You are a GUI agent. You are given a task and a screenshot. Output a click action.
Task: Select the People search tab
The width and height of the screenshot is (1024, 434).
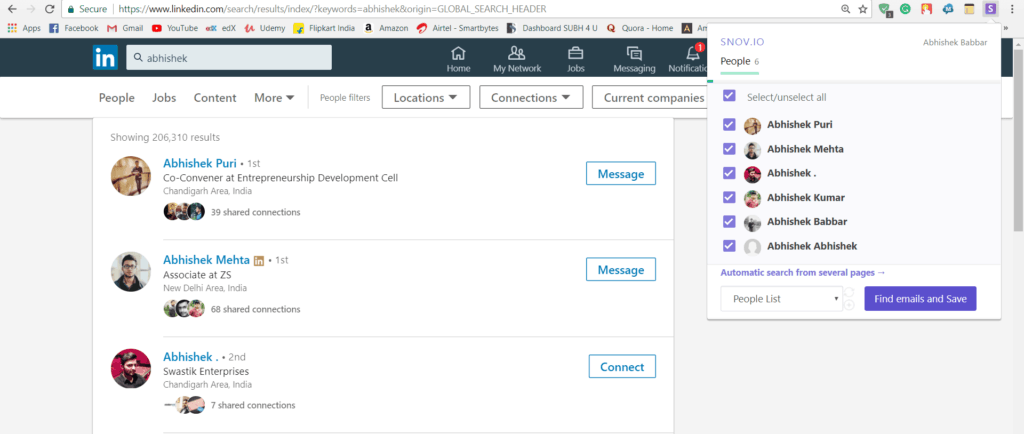pyautogui.click(x=117, y=97)
